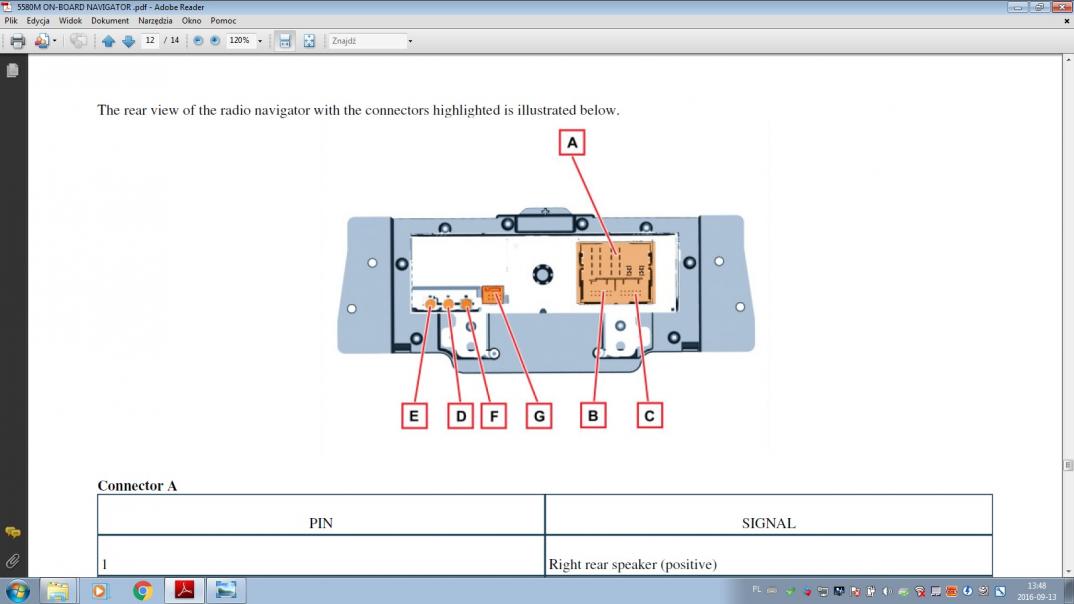This screenshot has height=604, width=1074.
Task: Open Google Chrome from taskbar
Action: click(x=142, y=590)
